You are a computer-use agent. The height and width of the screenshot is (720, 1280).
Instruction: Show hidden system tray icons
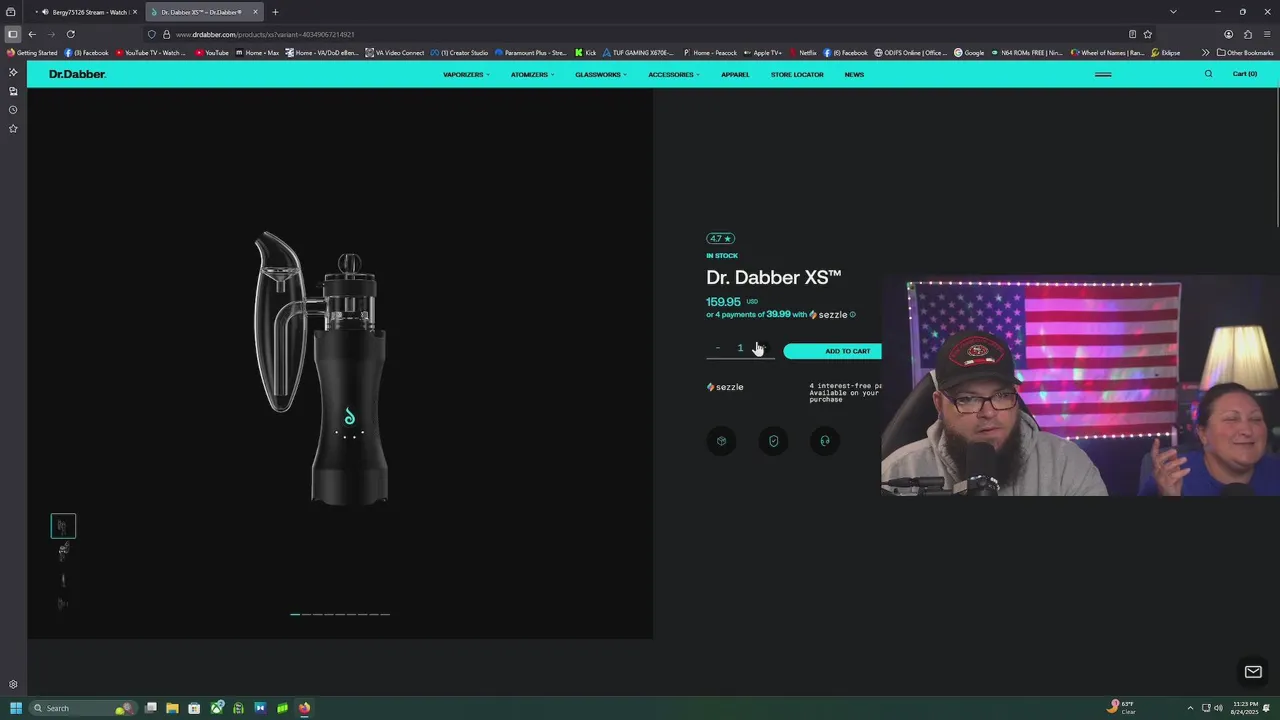click(x=1190, y=708)
